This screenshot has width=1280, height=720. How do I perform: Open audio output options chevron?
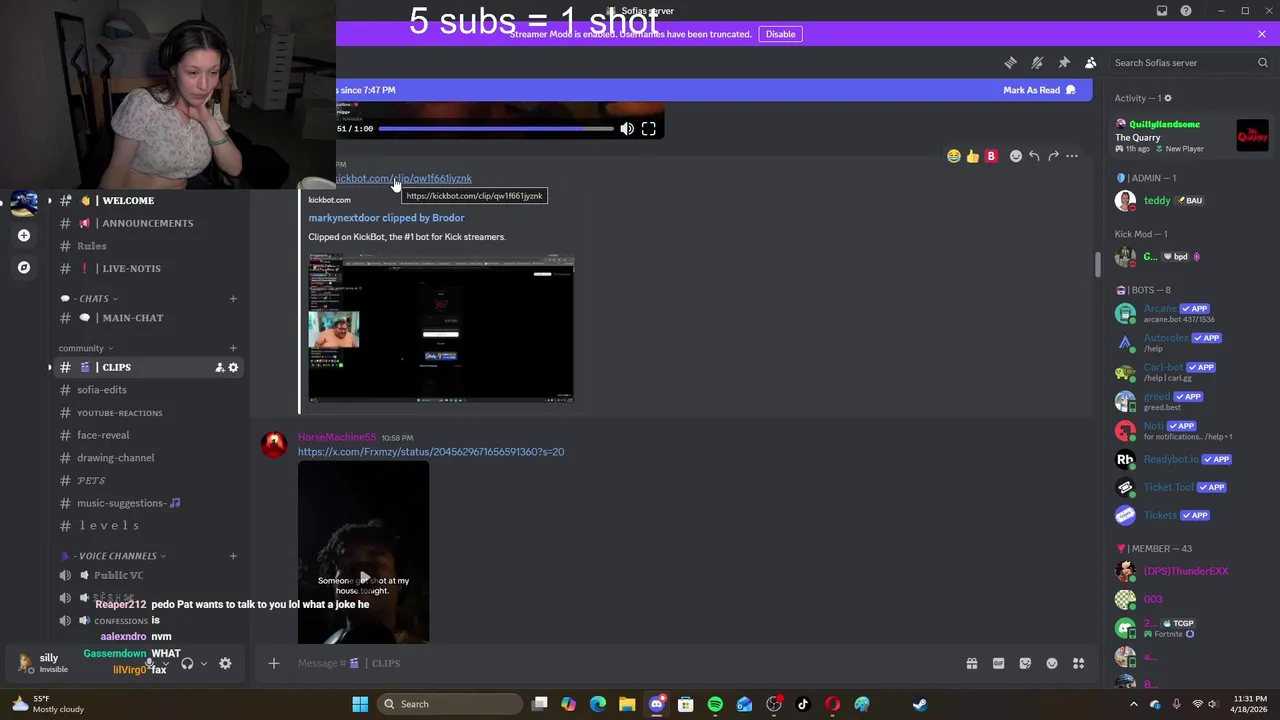[x=204, y=664]
